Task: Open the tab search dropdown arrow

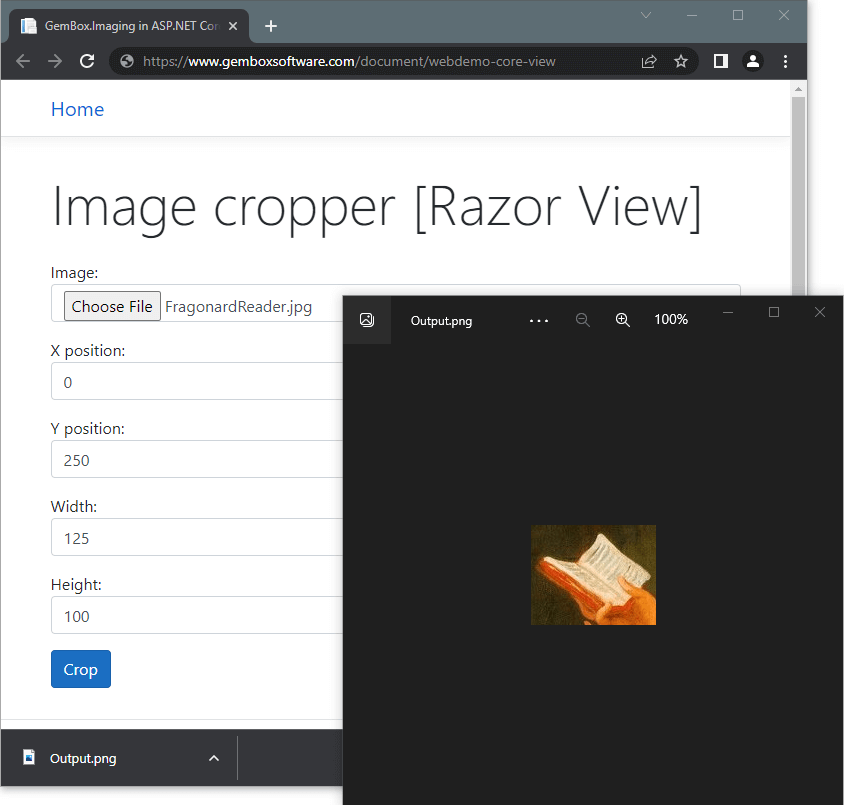Action: (646, 15)
